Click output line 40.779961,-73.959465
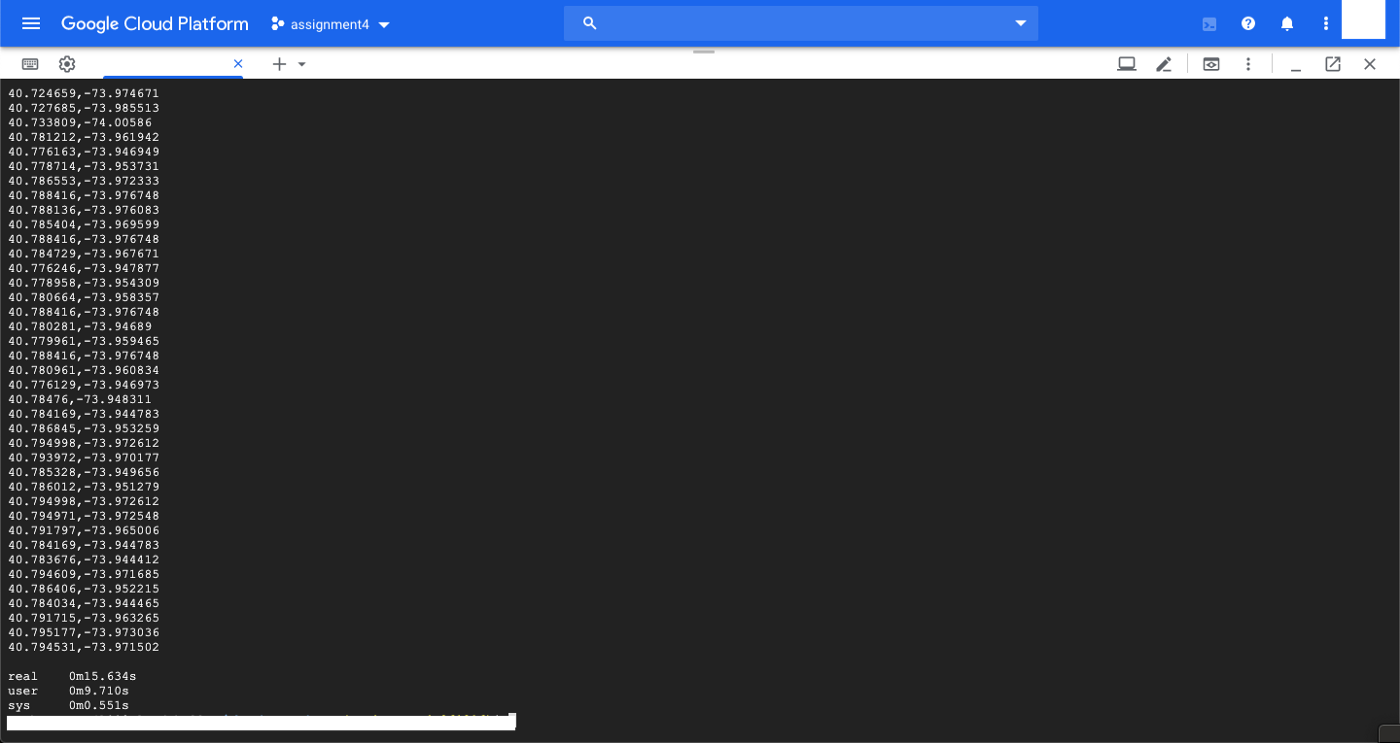Viewport: 1400px width, 743px height. 84,341
